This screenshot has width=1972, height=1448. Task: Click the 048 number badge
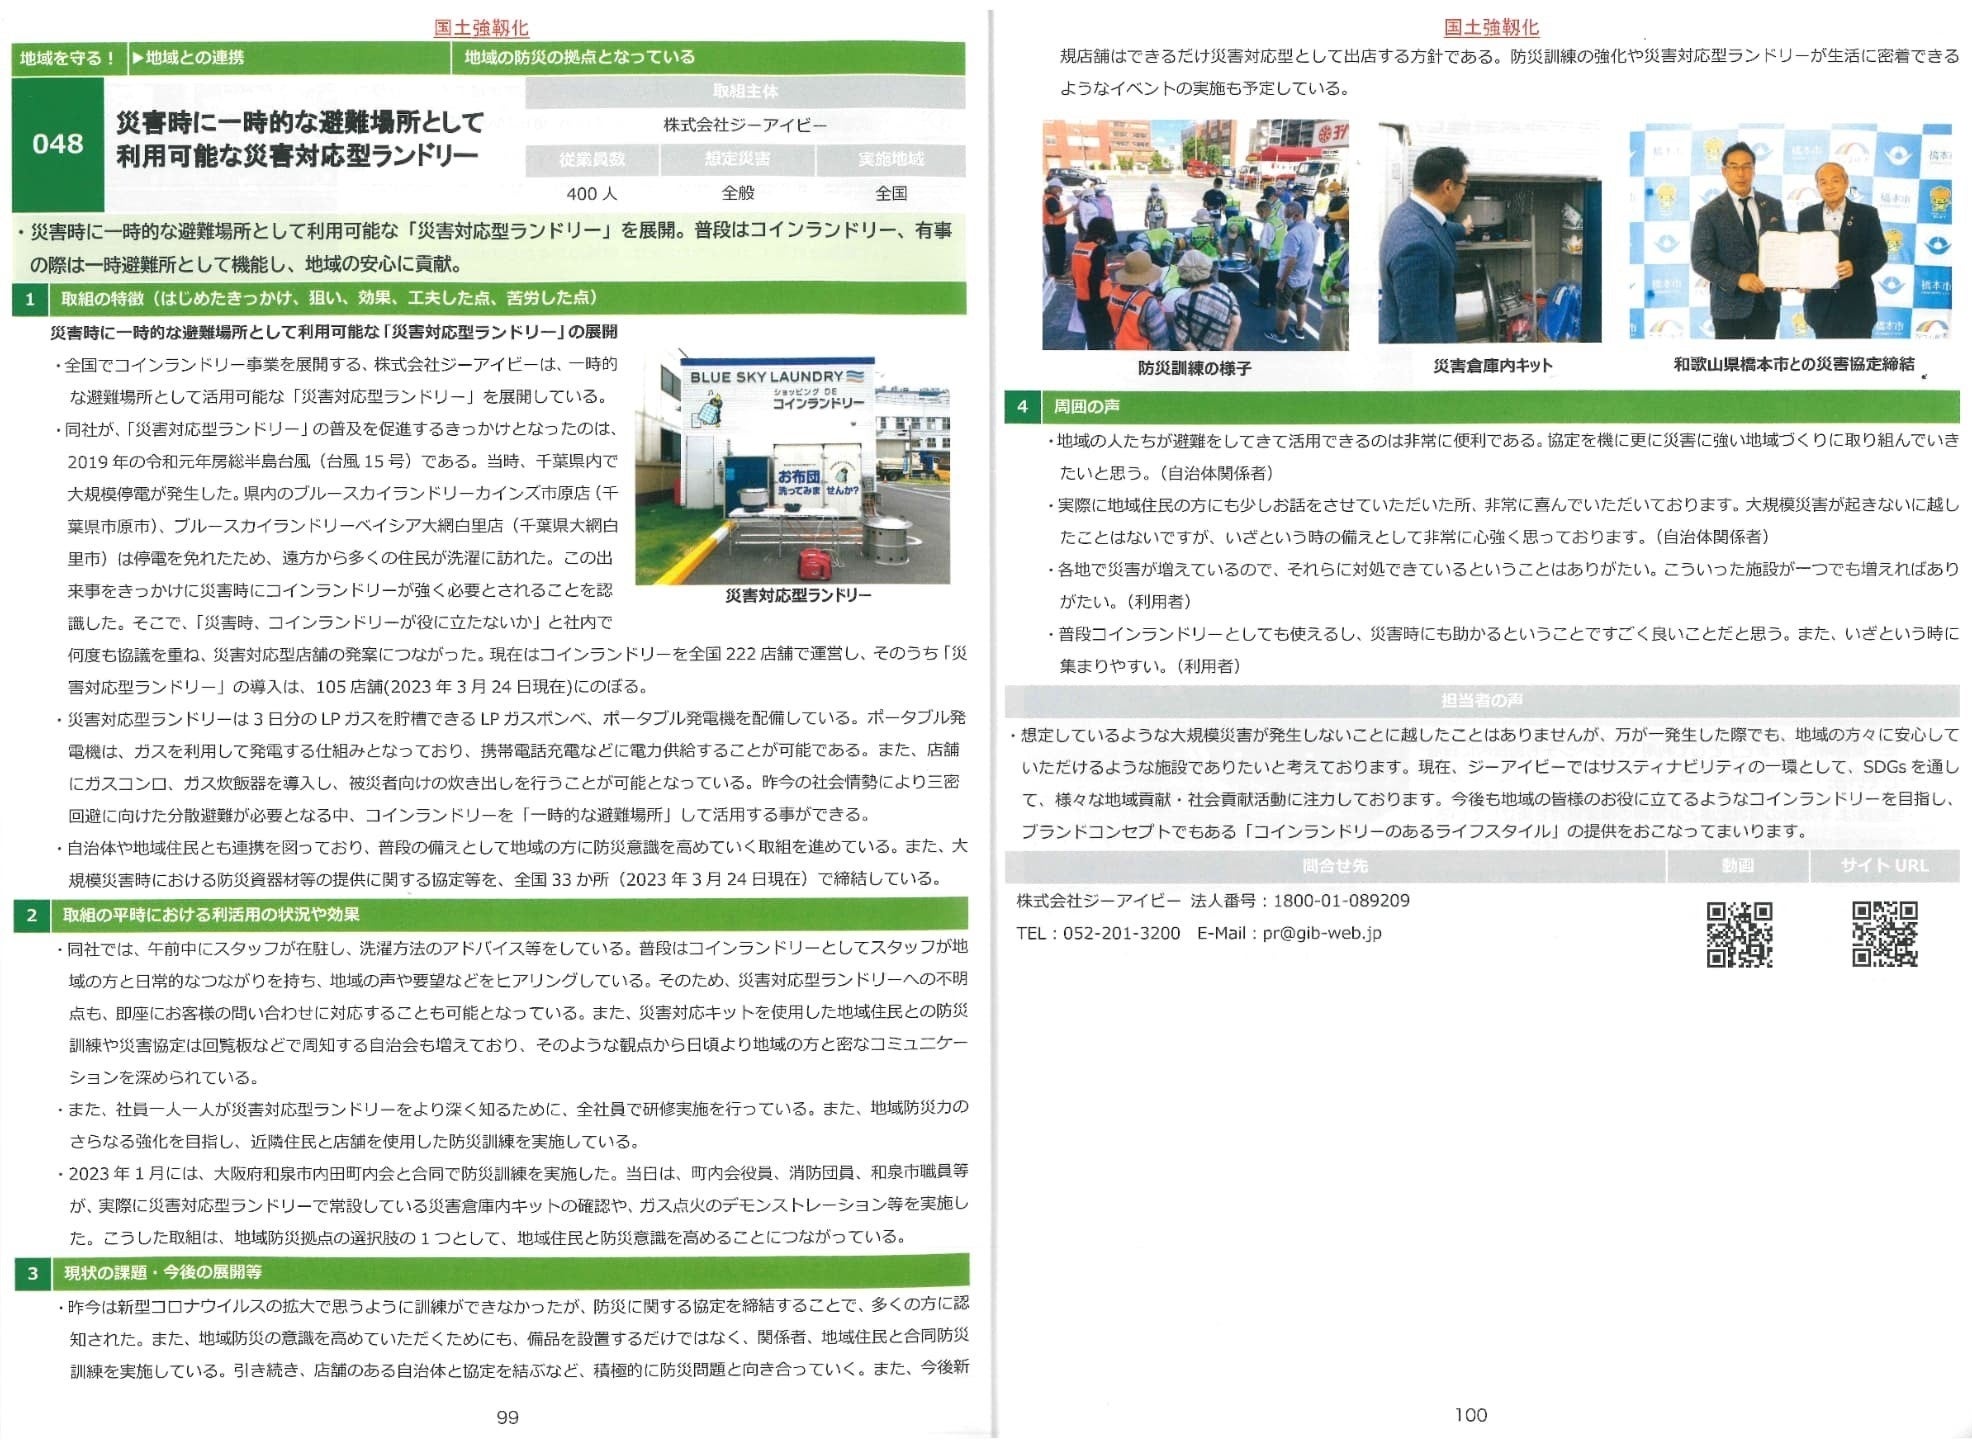(x=57, y=144)
